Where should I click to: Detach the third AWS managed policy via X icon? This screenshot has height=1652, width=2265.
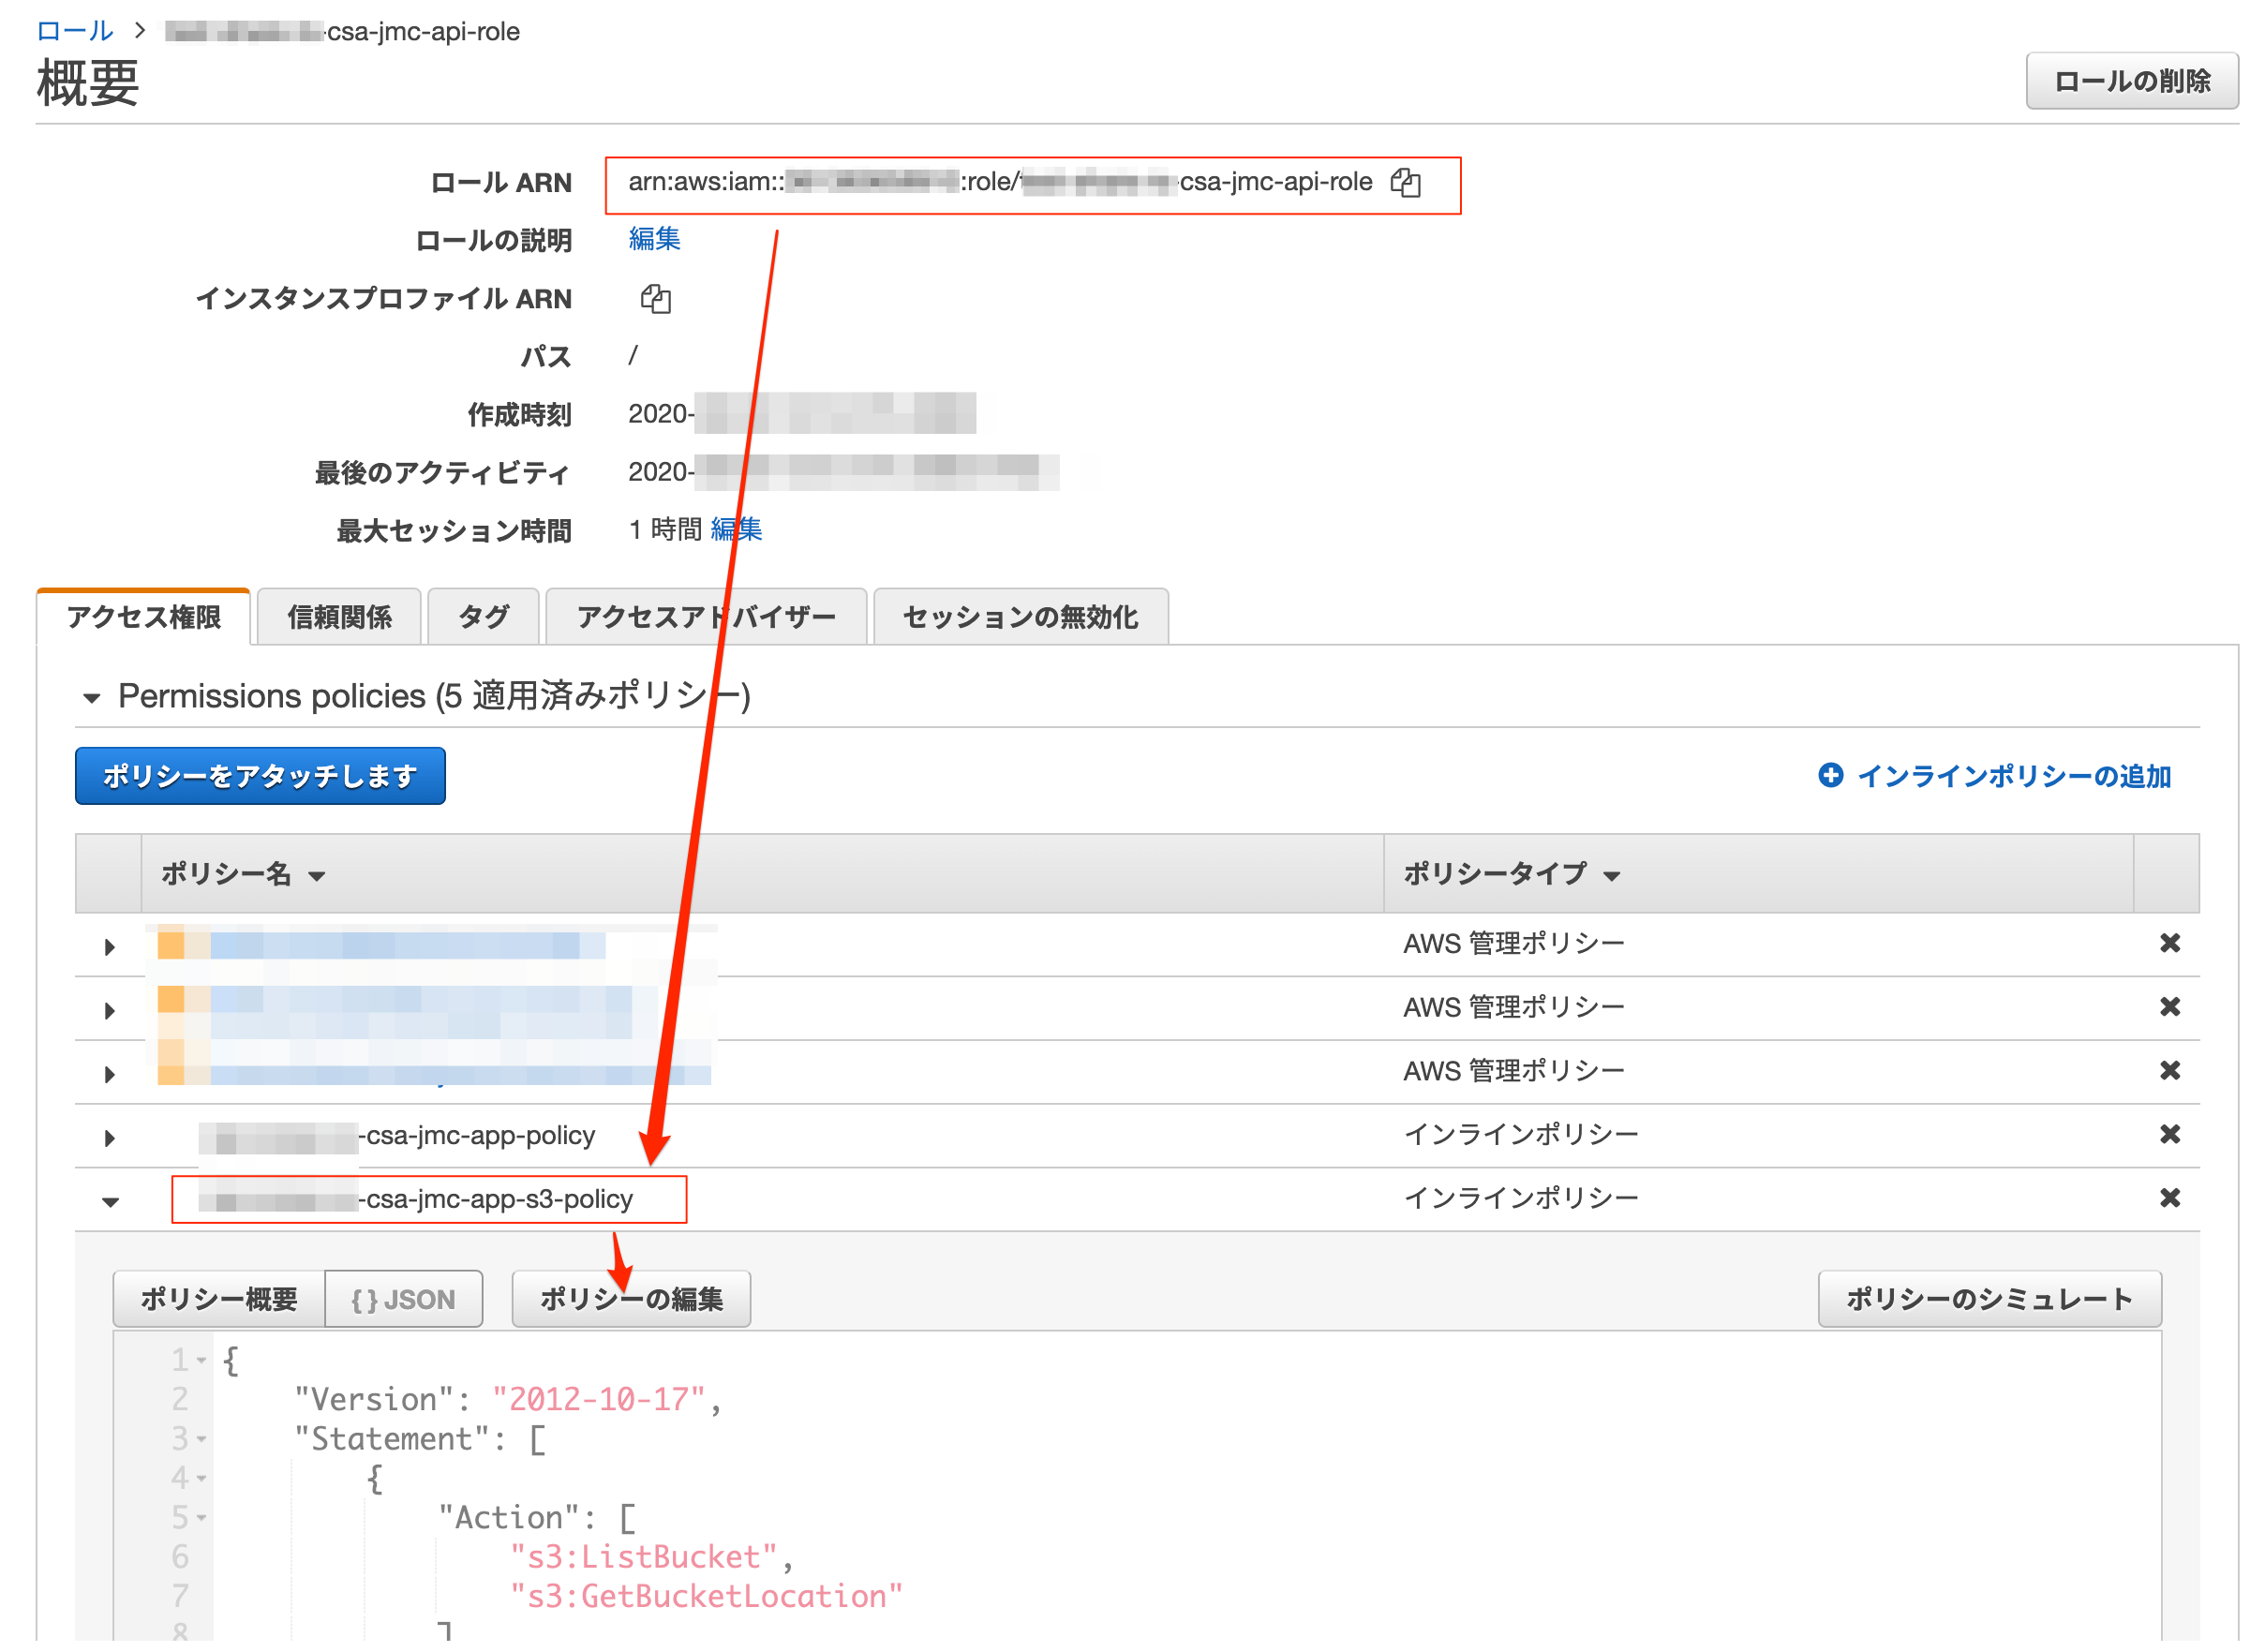[2171, 1070]
